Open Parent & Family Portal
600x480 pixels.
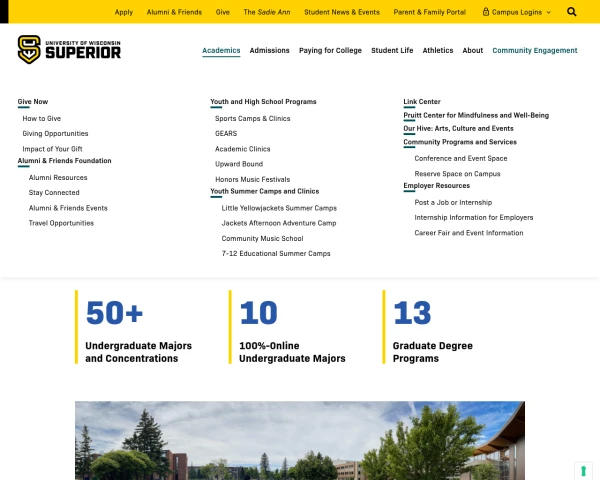coord(430,12)
